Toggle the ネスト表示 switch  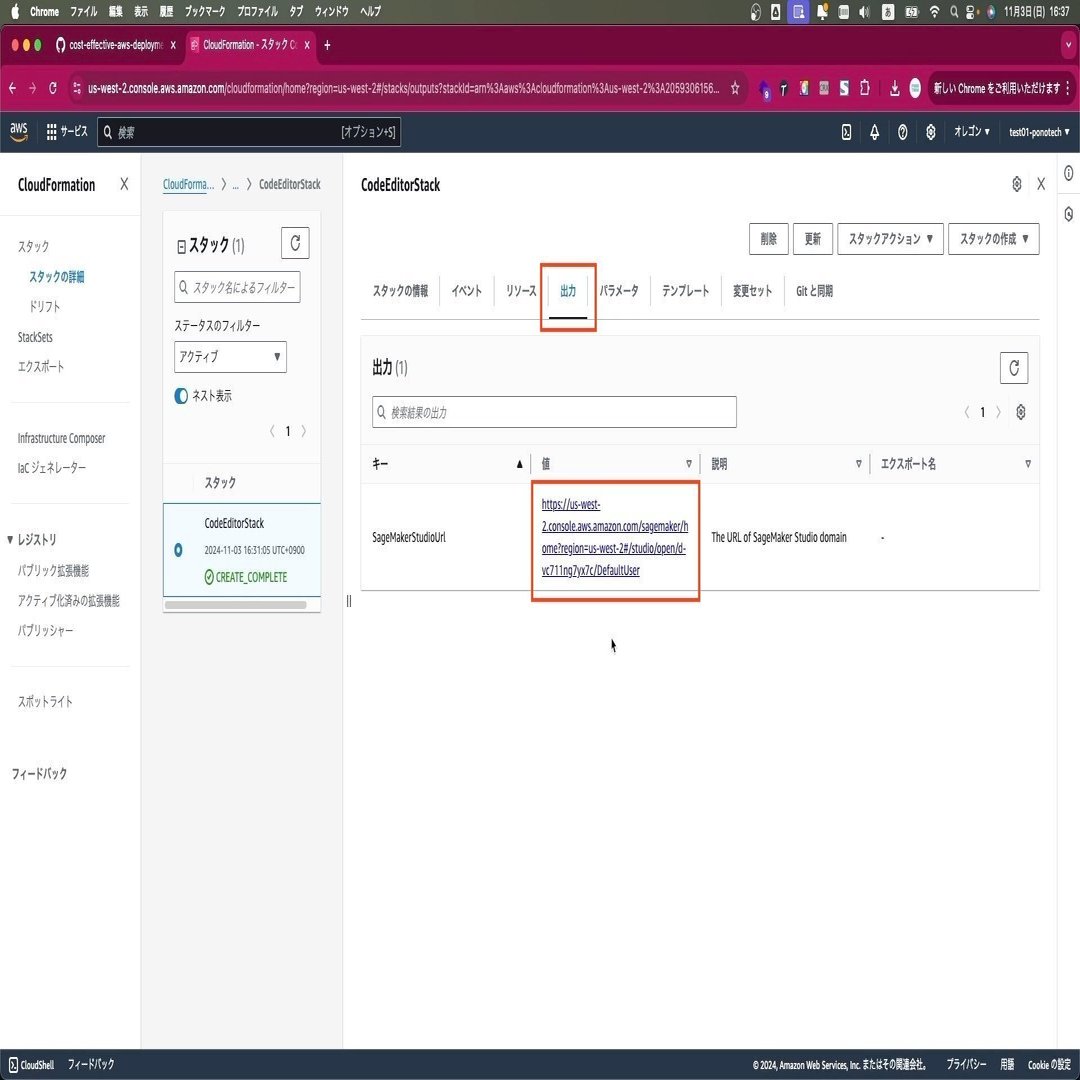coord(180,395)
